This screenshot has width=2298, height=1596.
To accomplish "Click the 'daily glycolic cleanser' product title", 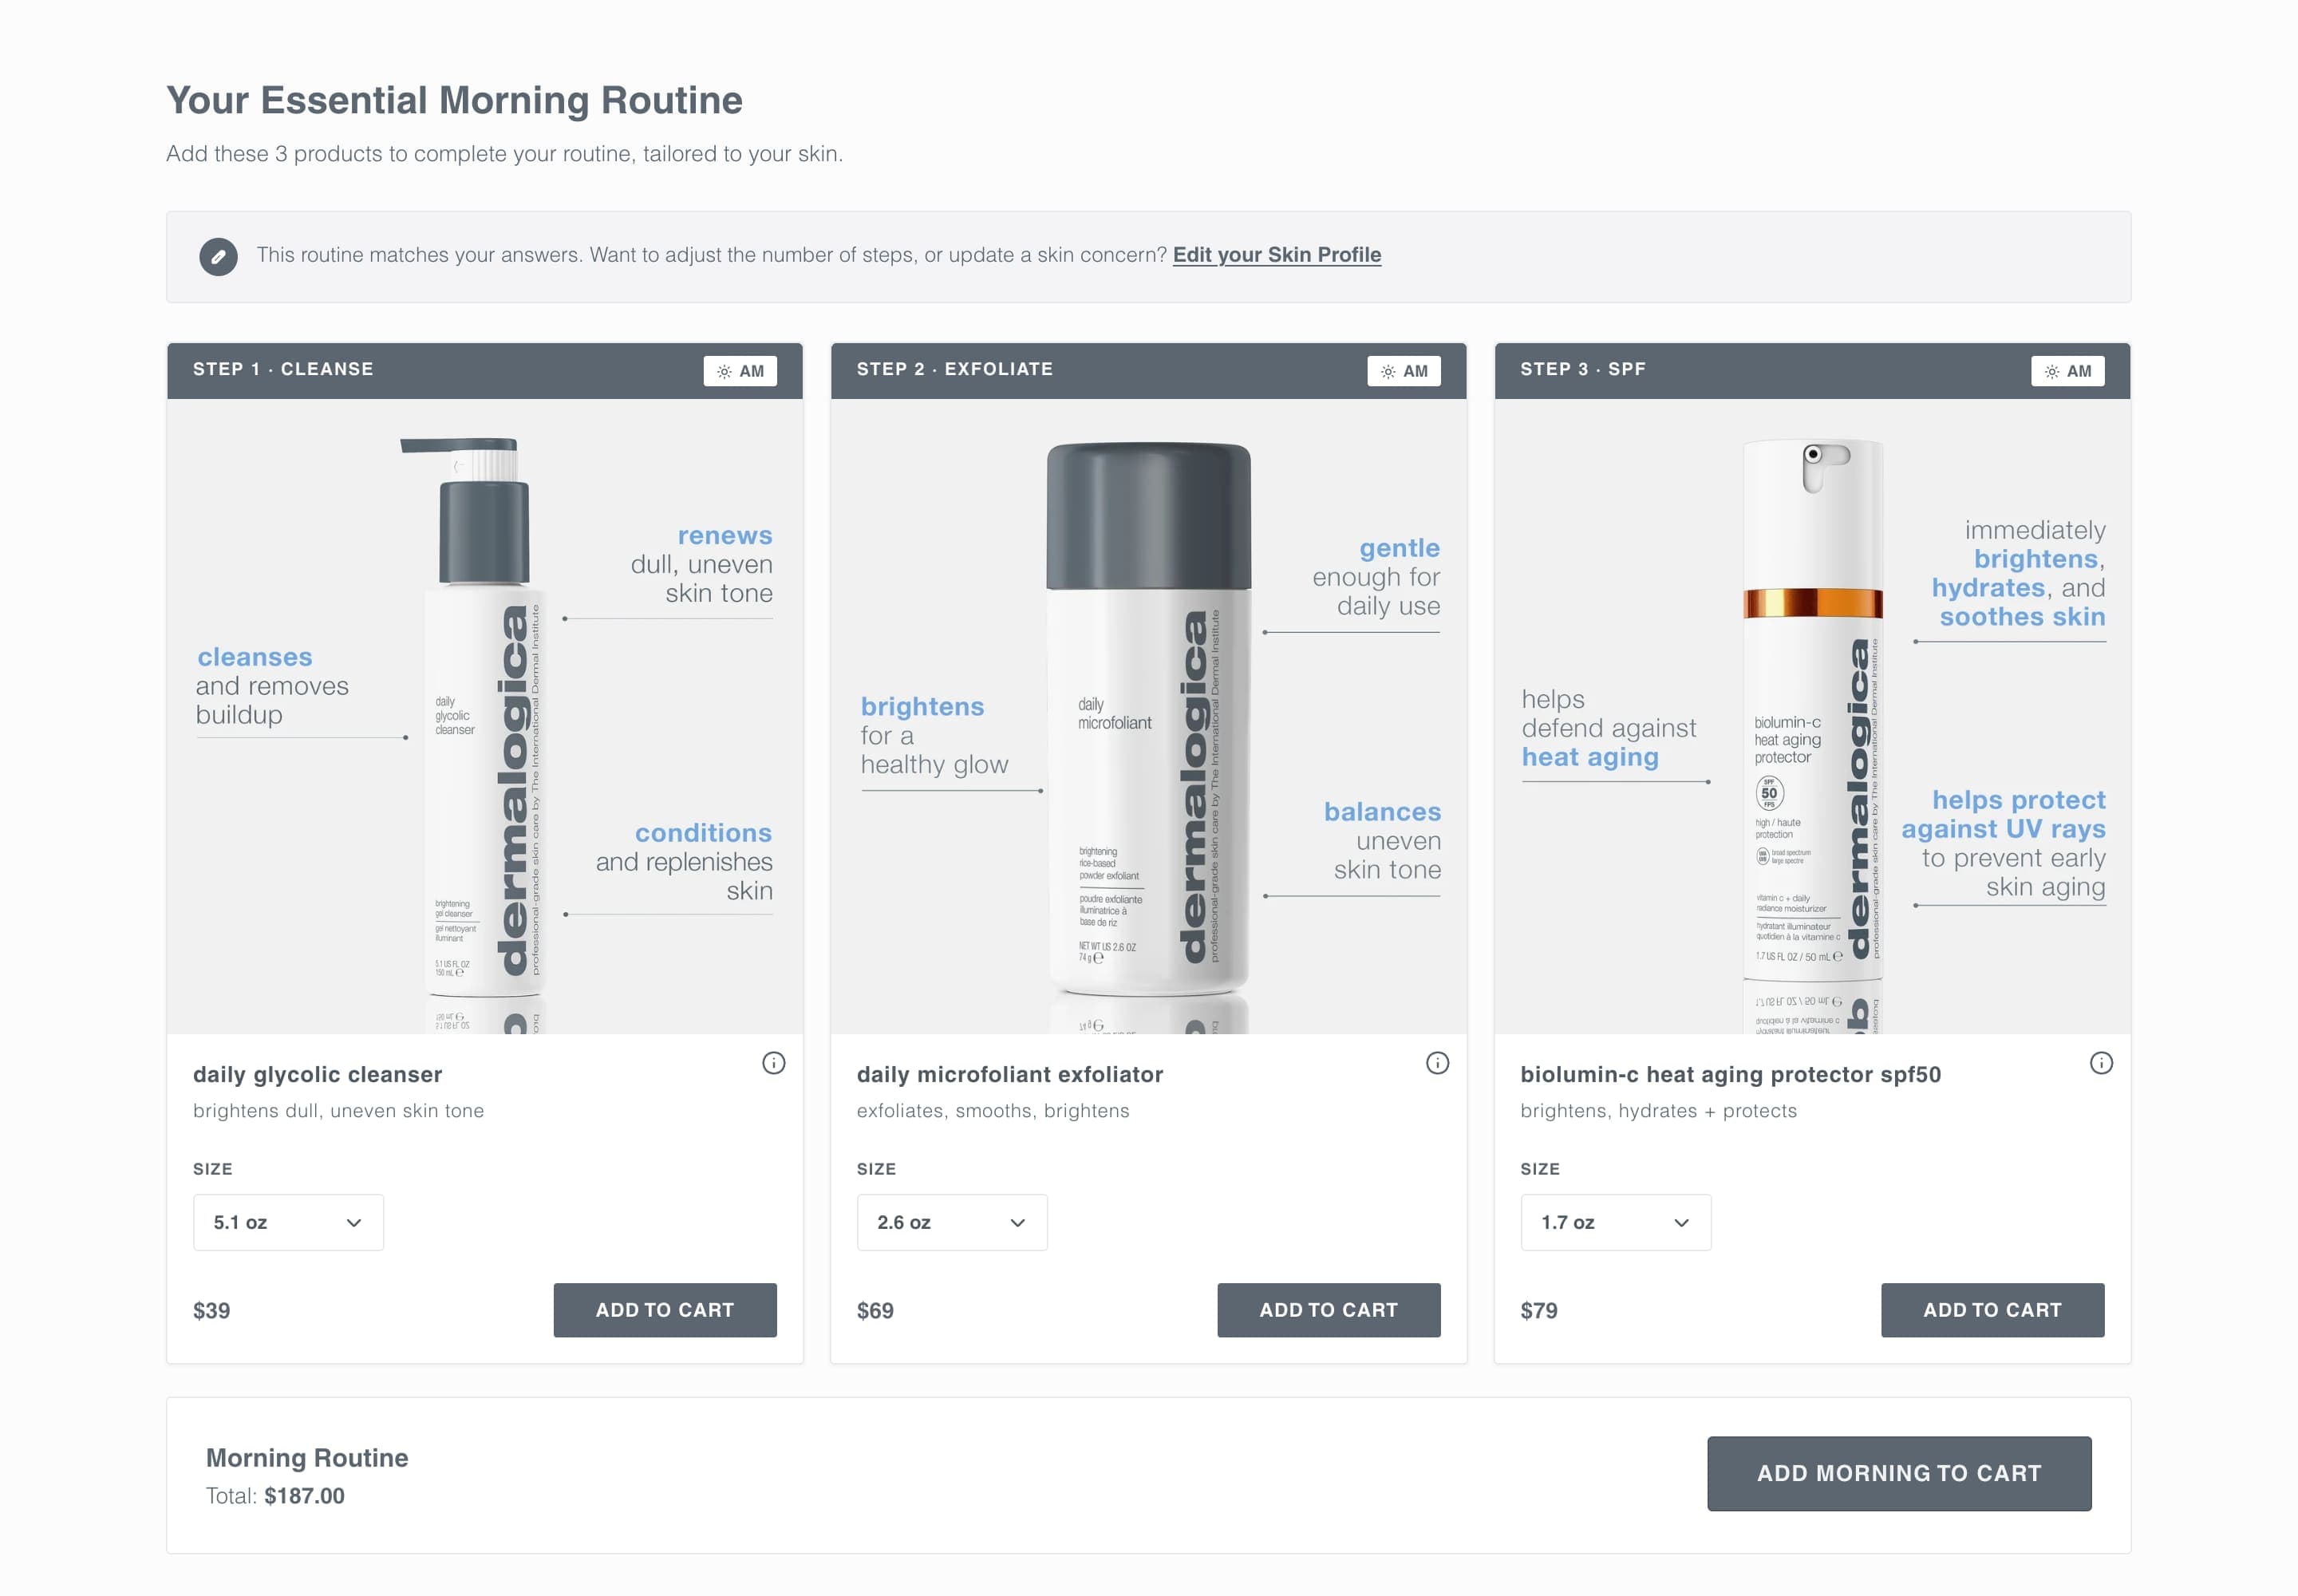I will 317,1075.
